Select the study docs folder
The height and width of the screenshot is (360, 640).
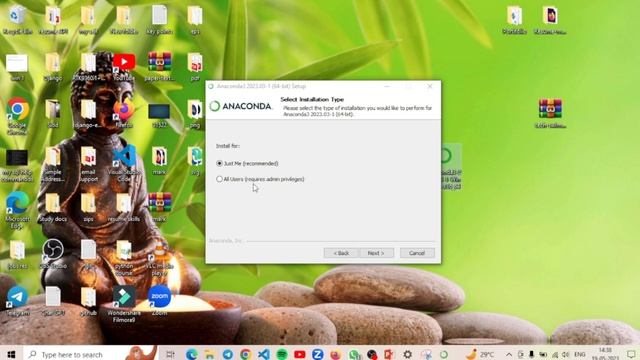tap(53, 208)
